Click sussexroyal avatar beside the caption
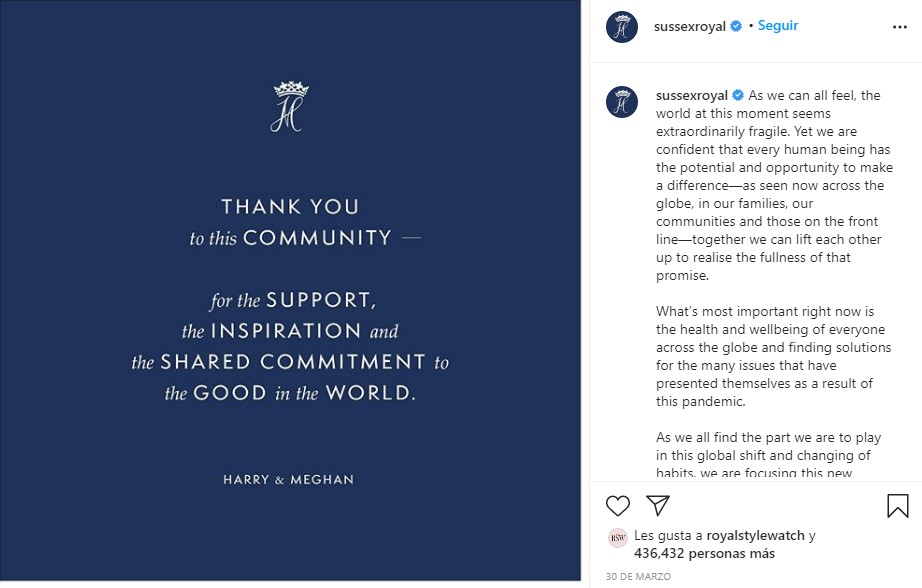The height and width of the screenshot is (588, 922). (x=622, y=102)
